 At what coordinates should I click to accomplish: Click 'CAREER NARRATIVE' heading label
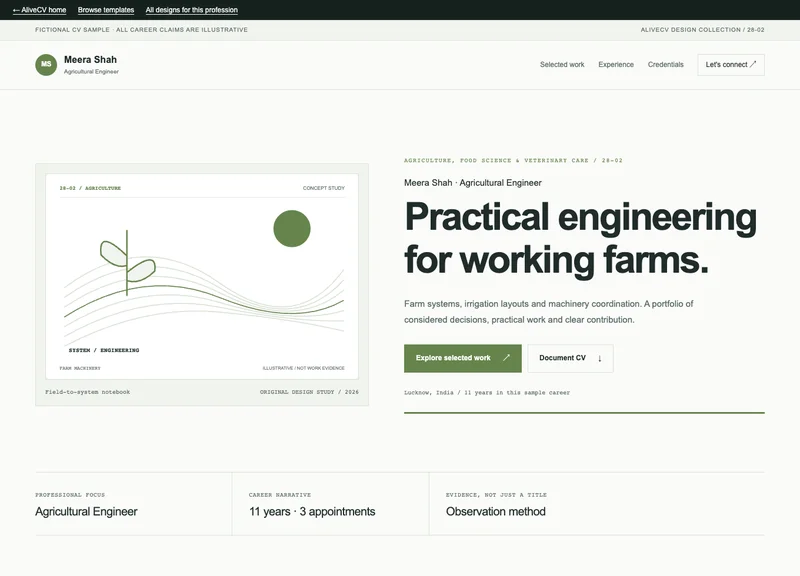pos(280,494)
